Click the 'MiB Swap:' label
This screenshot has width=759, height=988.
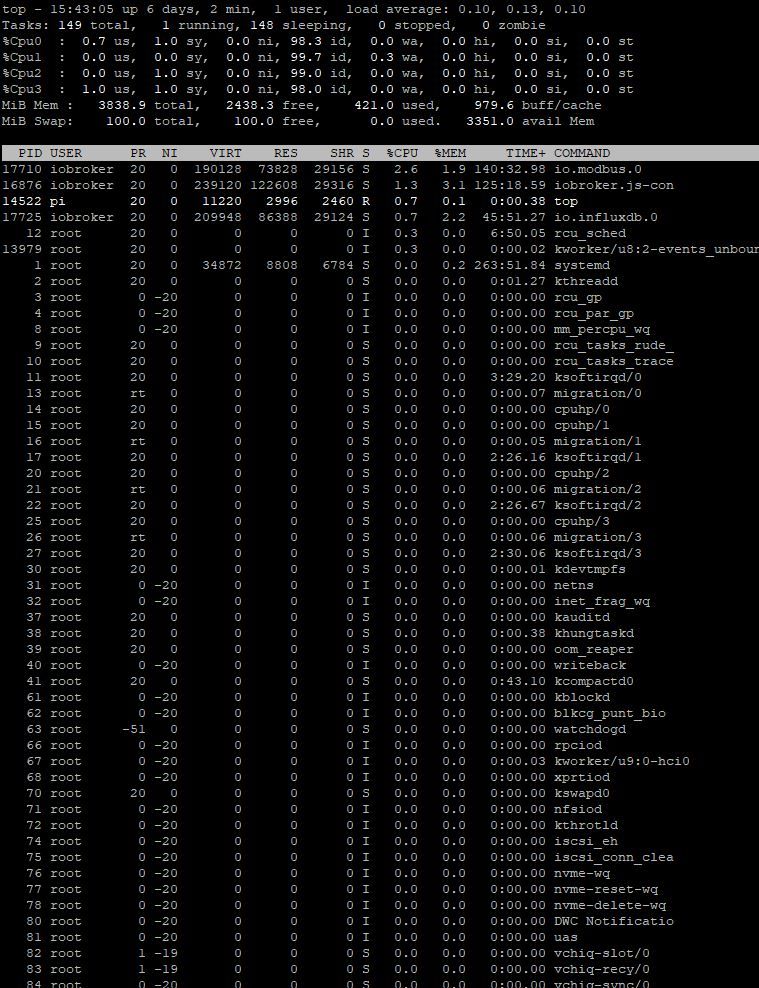(38, 121)
